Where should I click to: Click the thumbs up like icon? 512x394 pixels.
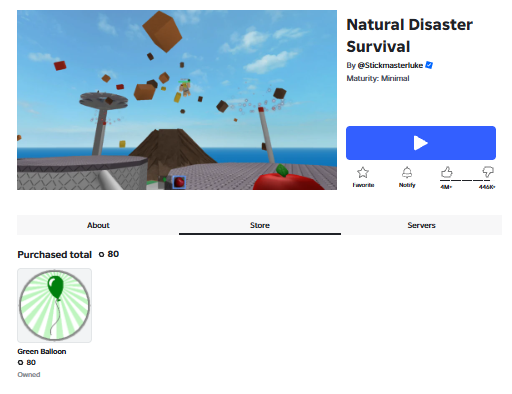tap(447, 172)
